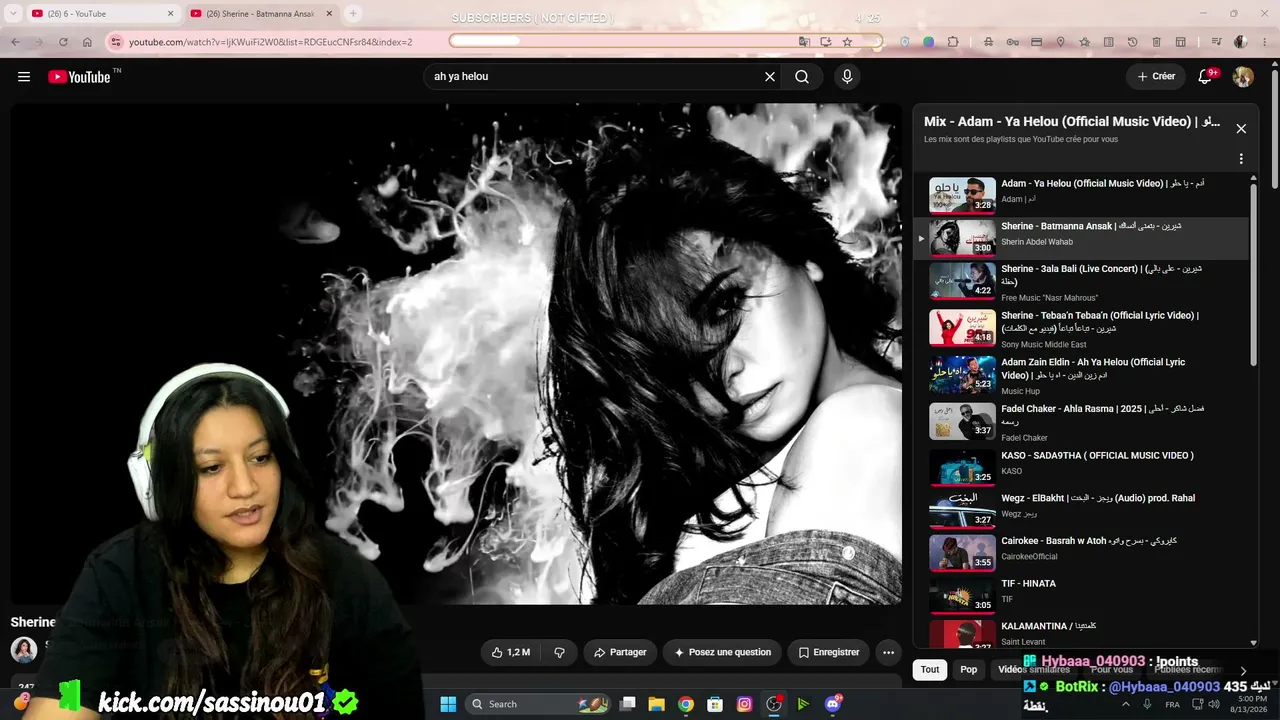Open the browser profile avatar
The height and width of the screenshot is (720, 1280).
tap(1241, 42)
